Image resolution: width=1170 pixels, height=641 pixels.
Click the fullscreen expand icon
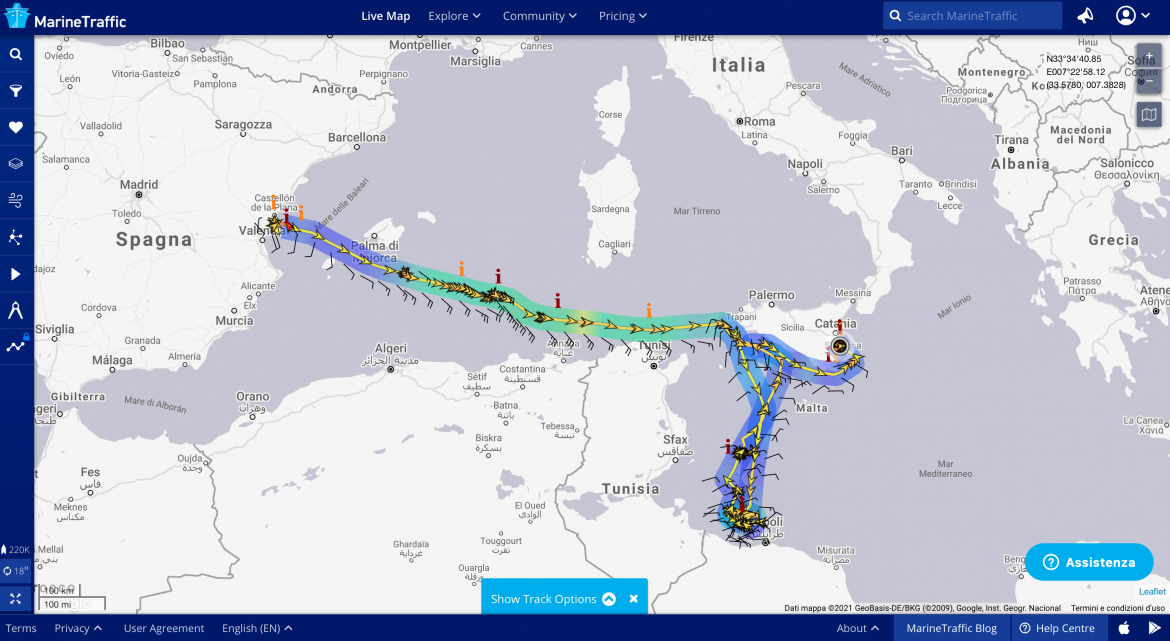(x=16, y=598)
